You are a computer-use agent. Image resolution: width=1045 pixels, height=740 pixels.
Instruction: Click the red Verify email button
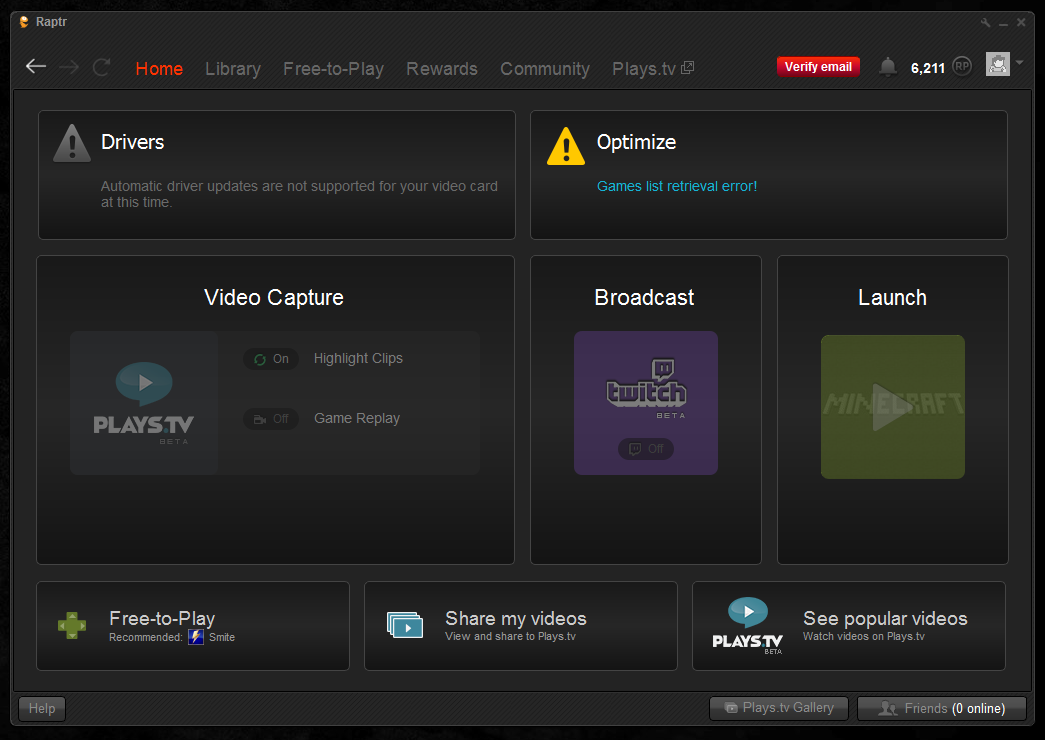pyautogui.click(x=818, y=67)
